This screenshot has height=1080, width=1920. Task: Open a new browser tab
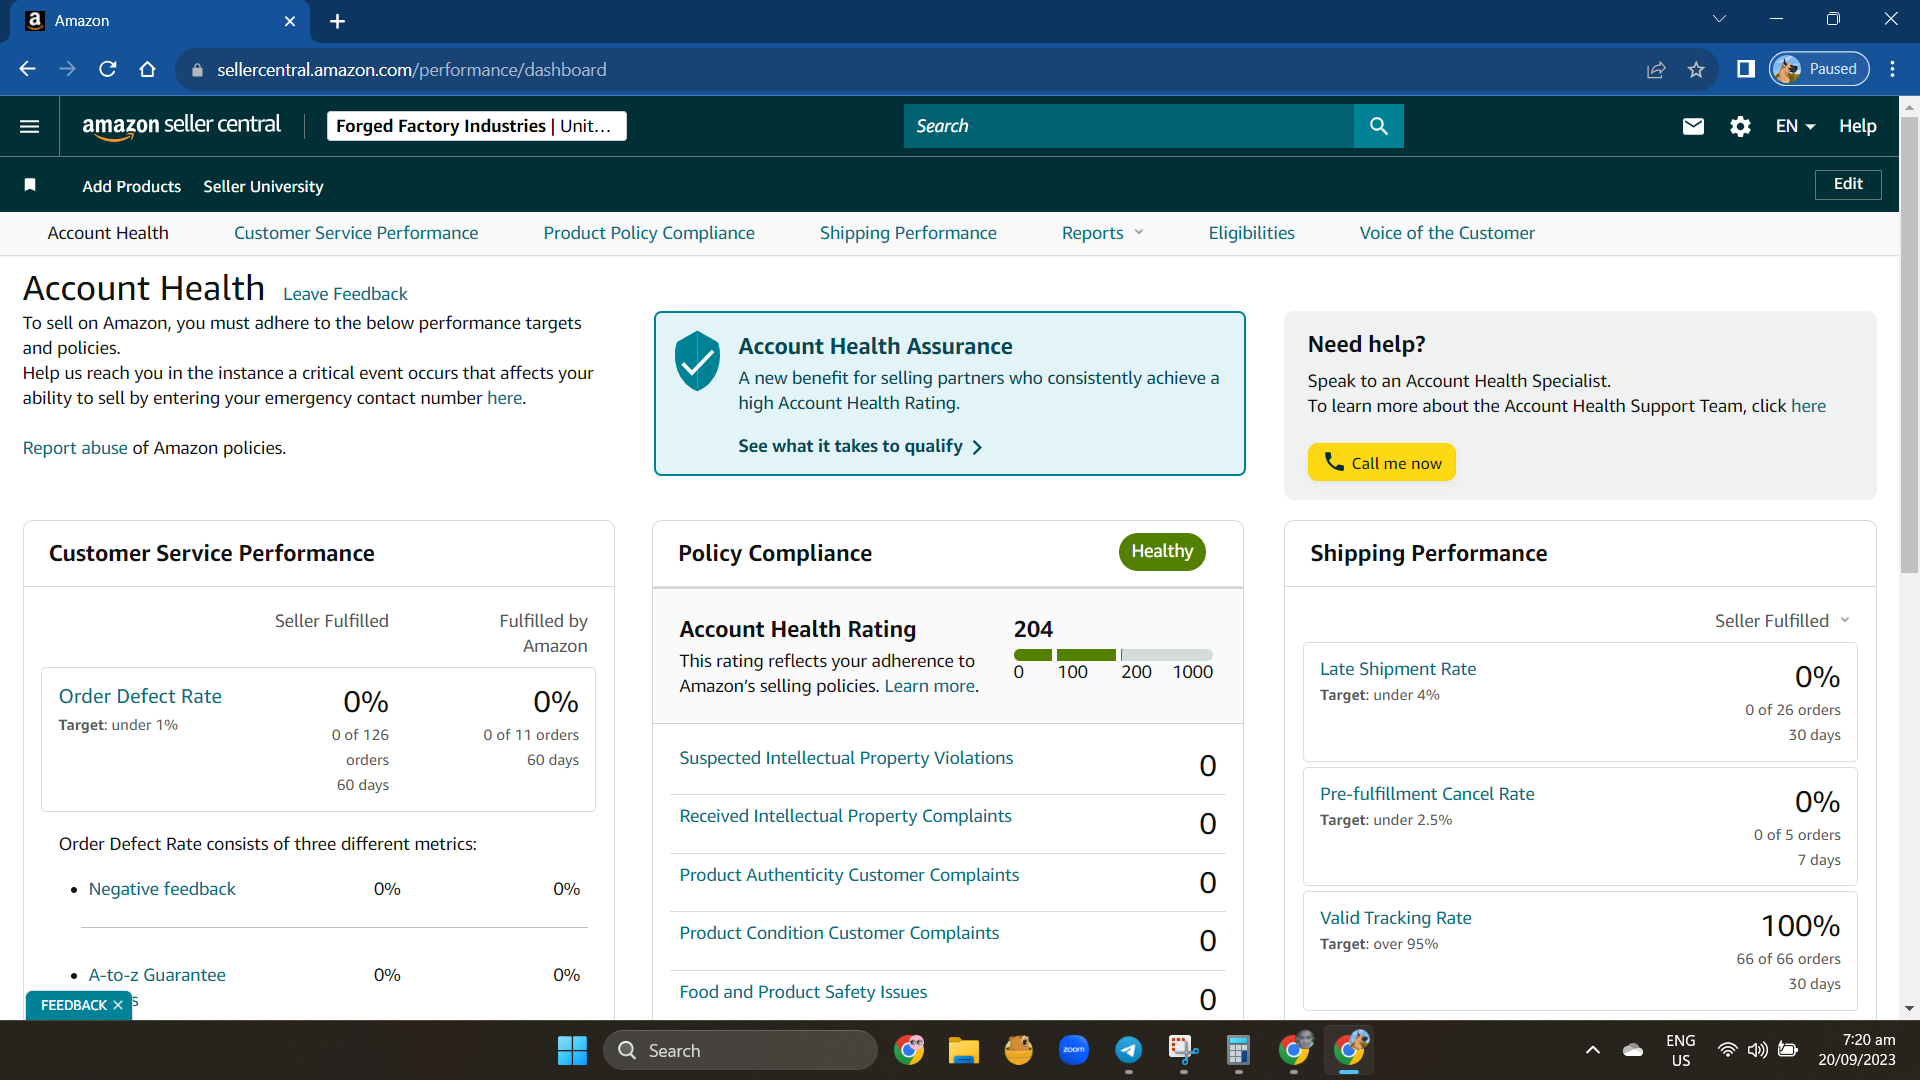[338, 21]
